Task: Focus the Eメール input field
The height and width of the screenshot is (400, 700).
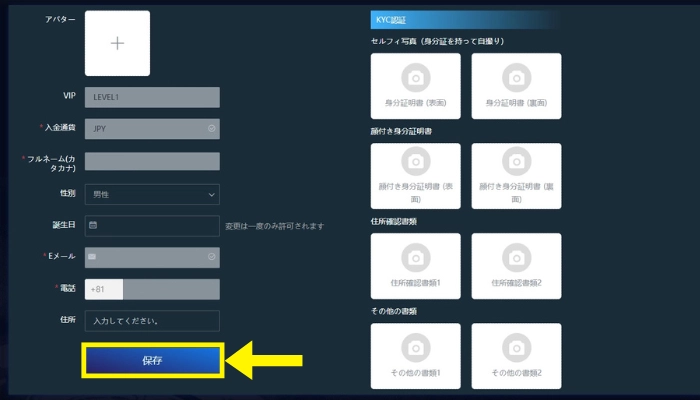Action: 152,257
